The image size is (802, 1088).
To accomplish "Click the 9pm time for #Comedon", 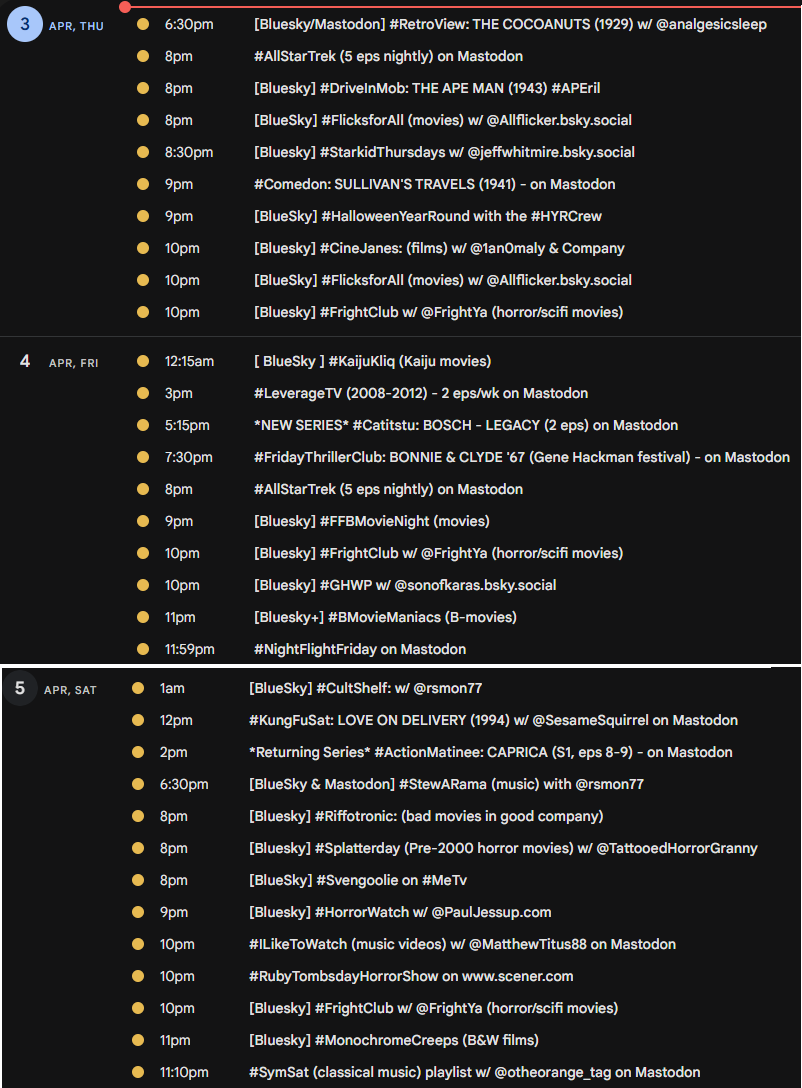I will coord(178,184).
